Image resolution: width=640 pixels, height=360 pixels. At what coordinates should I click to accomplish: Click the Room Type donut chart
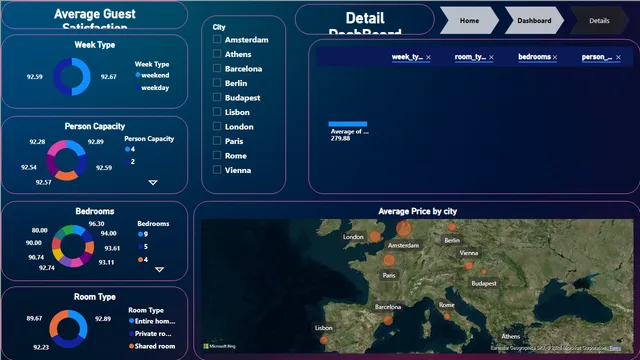68,329
